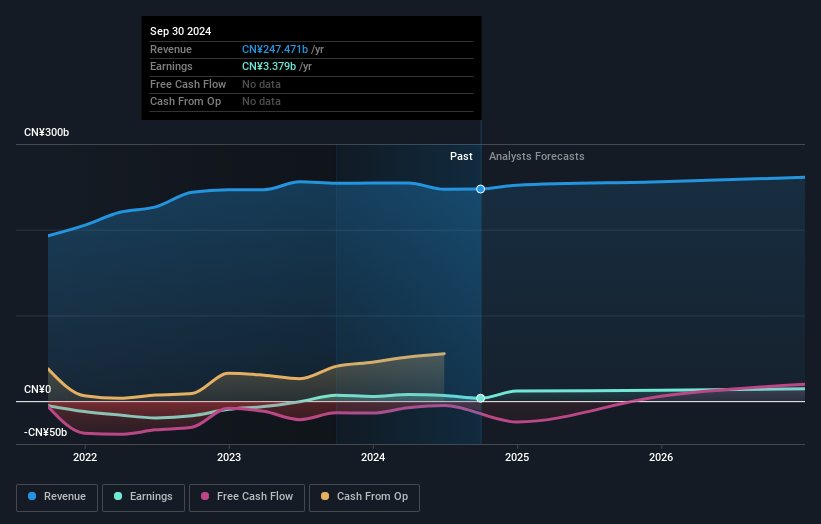Click the Sep 30 2024 tooltip date
This screenshot has height=524, width=821.
(181, 31)
